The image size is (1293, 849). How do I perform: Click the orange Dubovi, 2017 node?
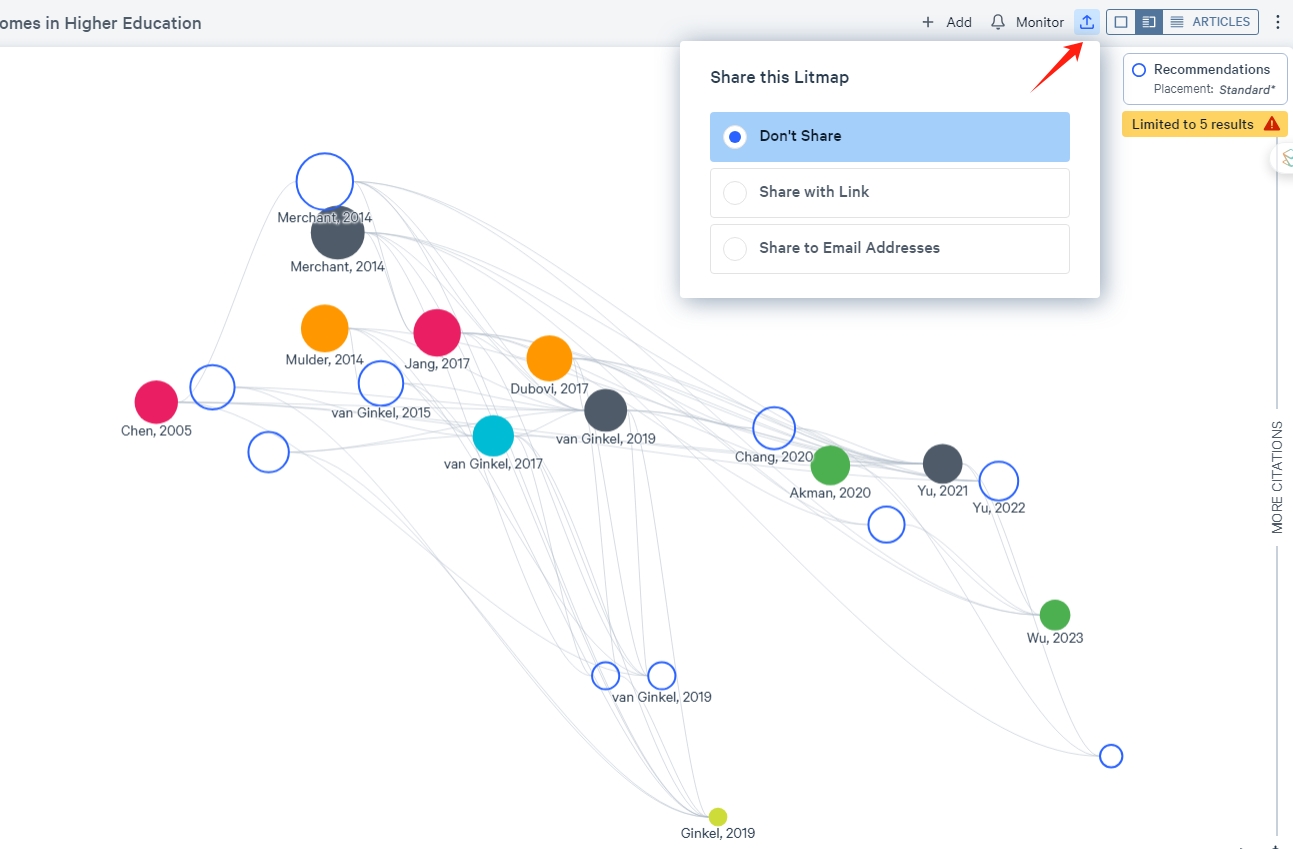549,359
